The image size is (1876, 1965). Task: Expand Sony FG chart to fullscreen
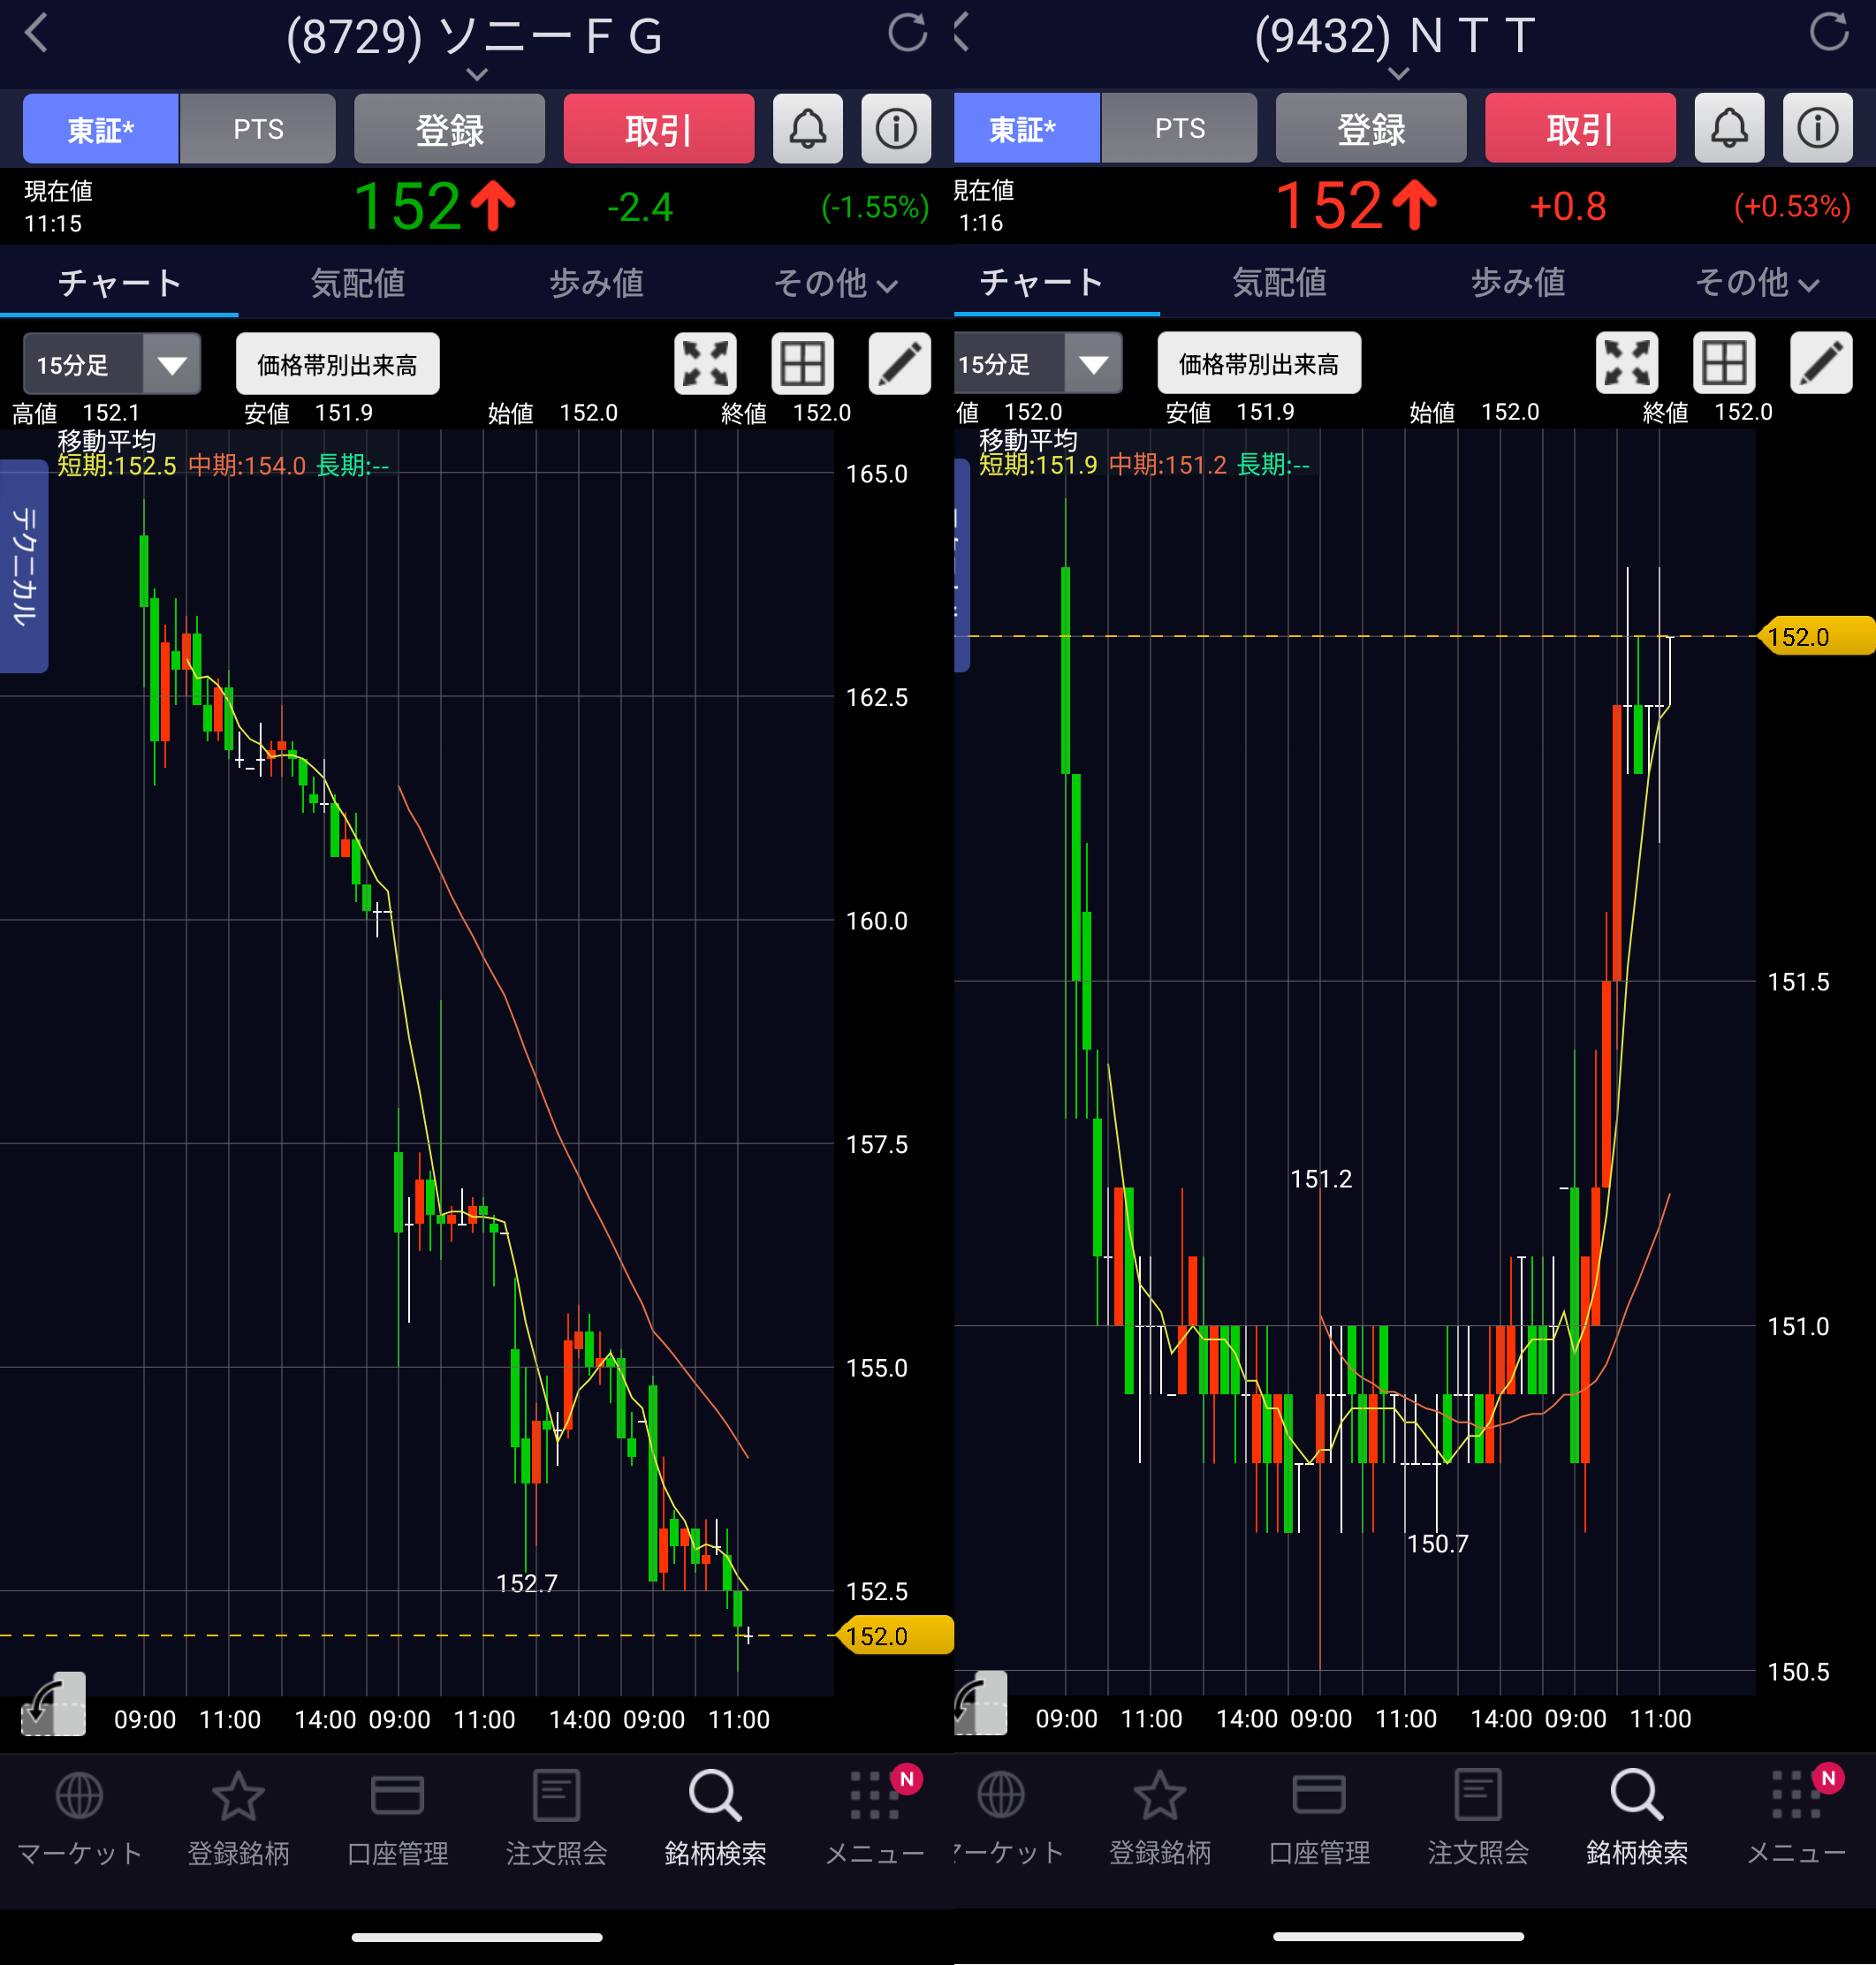(705, 363)
